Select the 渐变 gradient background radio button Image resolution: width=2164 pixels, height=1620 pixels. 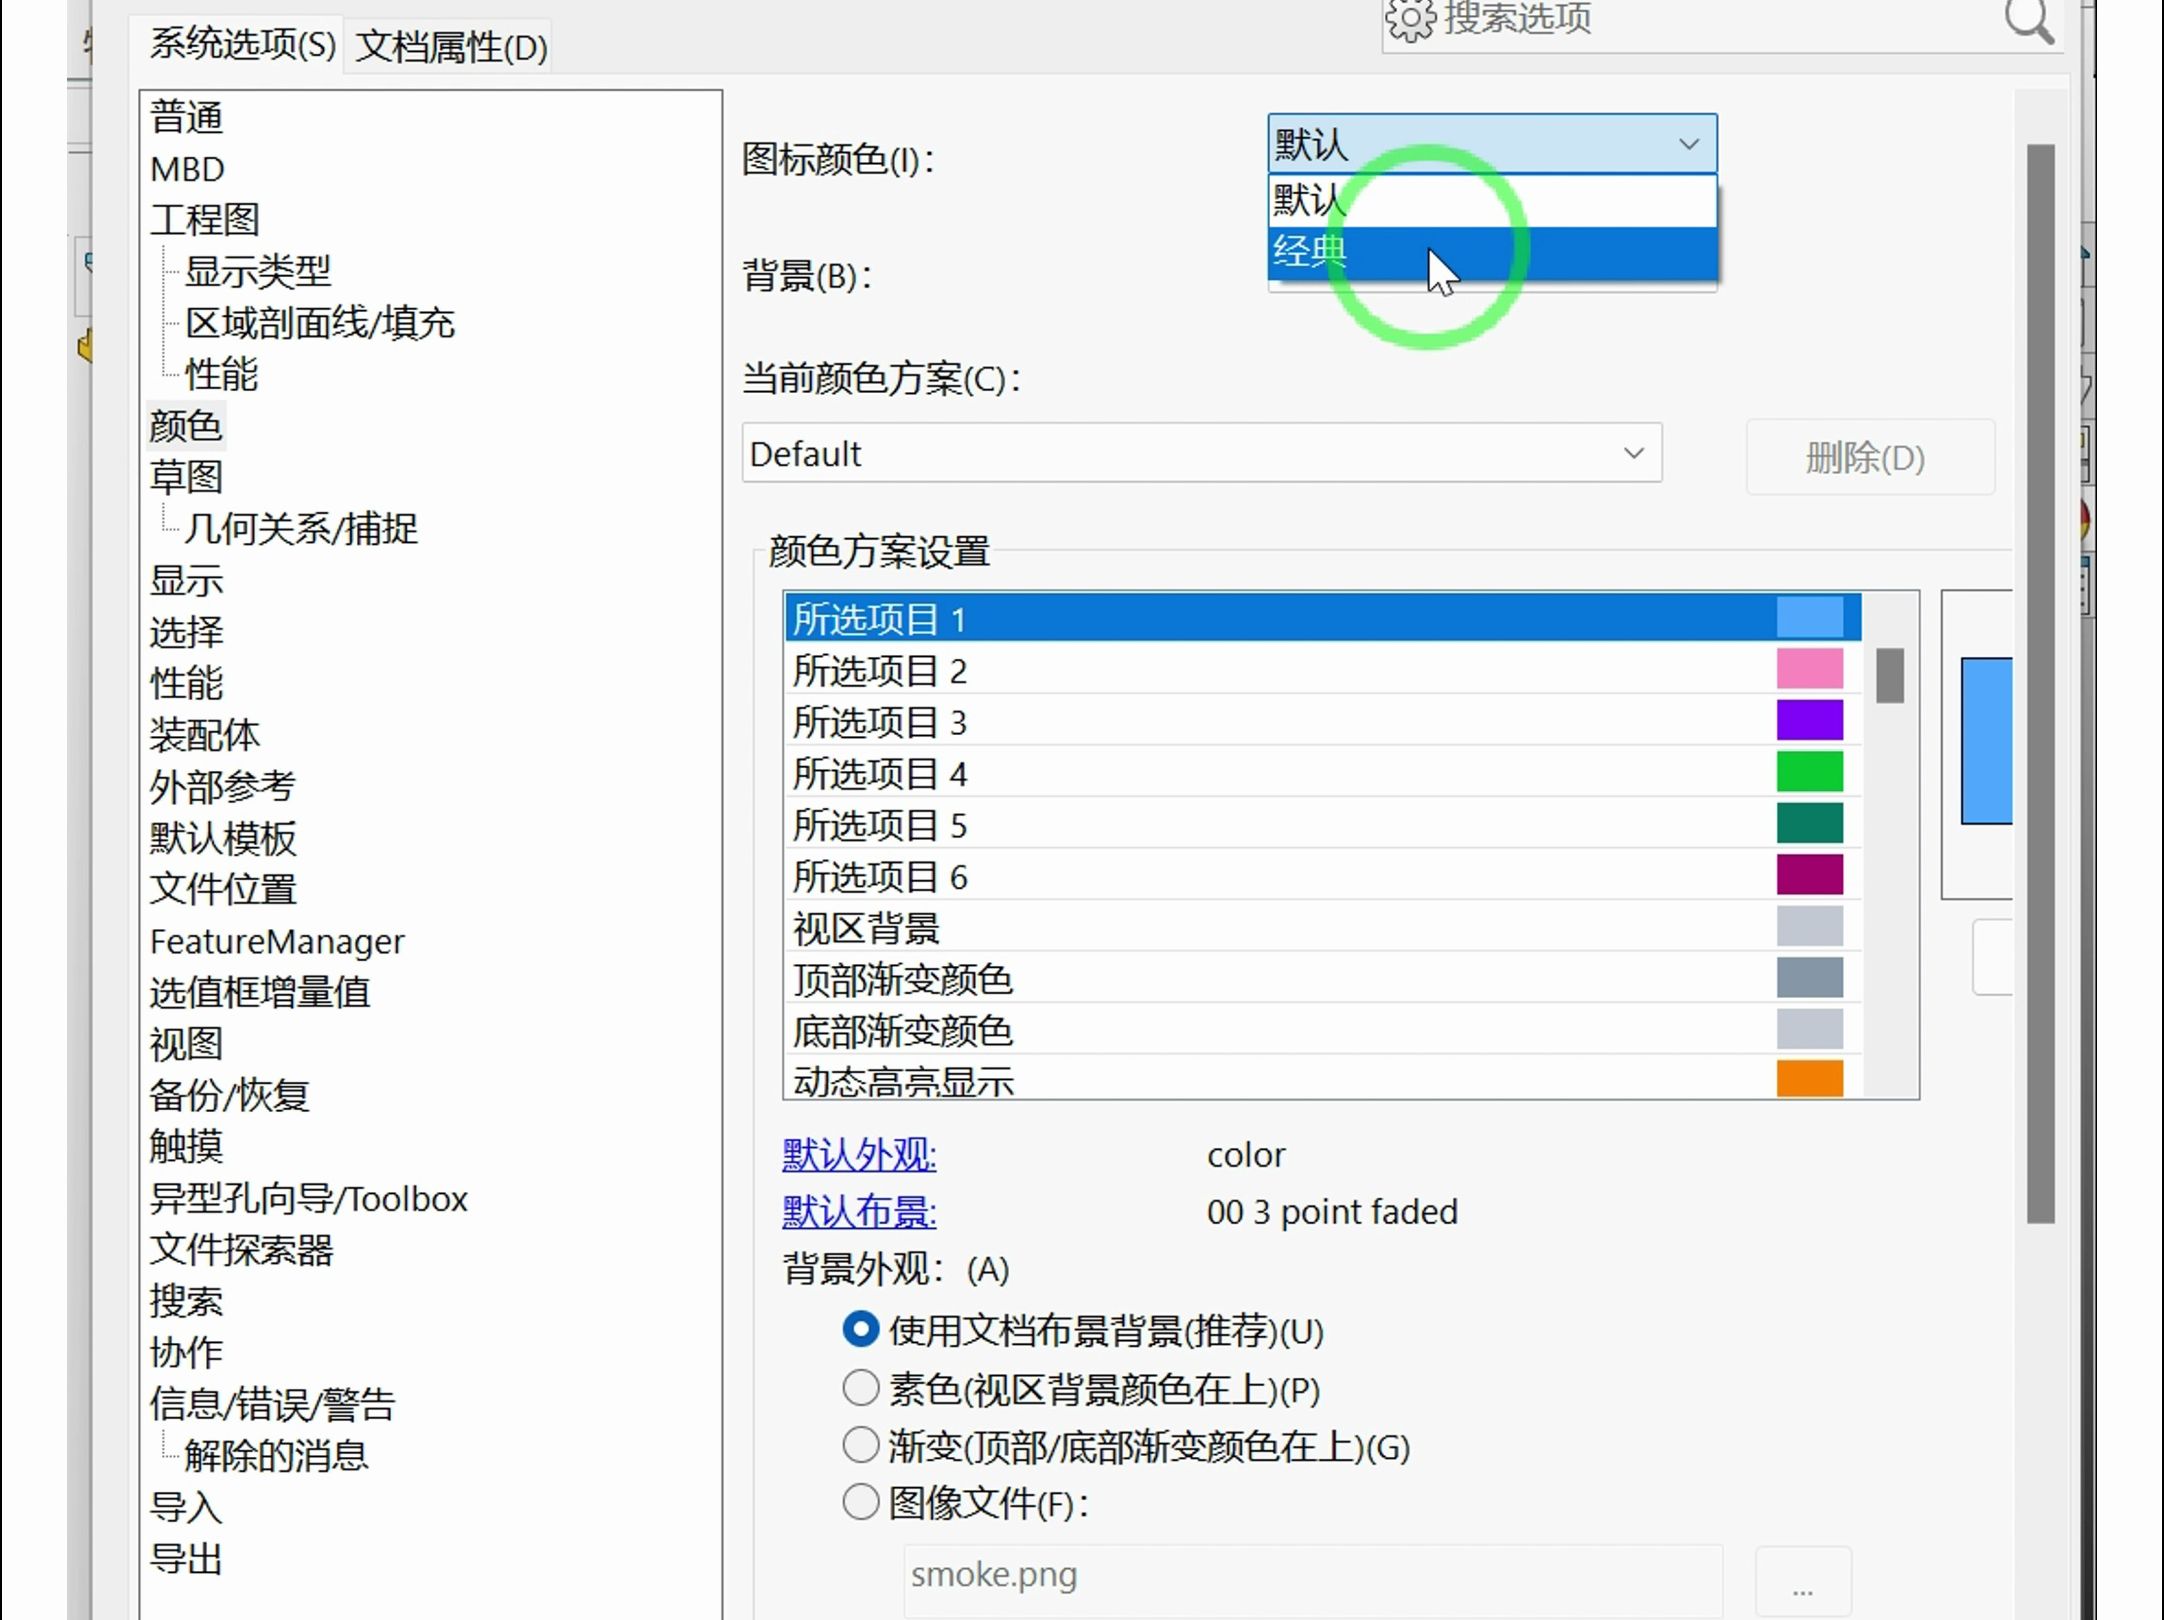click(x=860, y=1445)
